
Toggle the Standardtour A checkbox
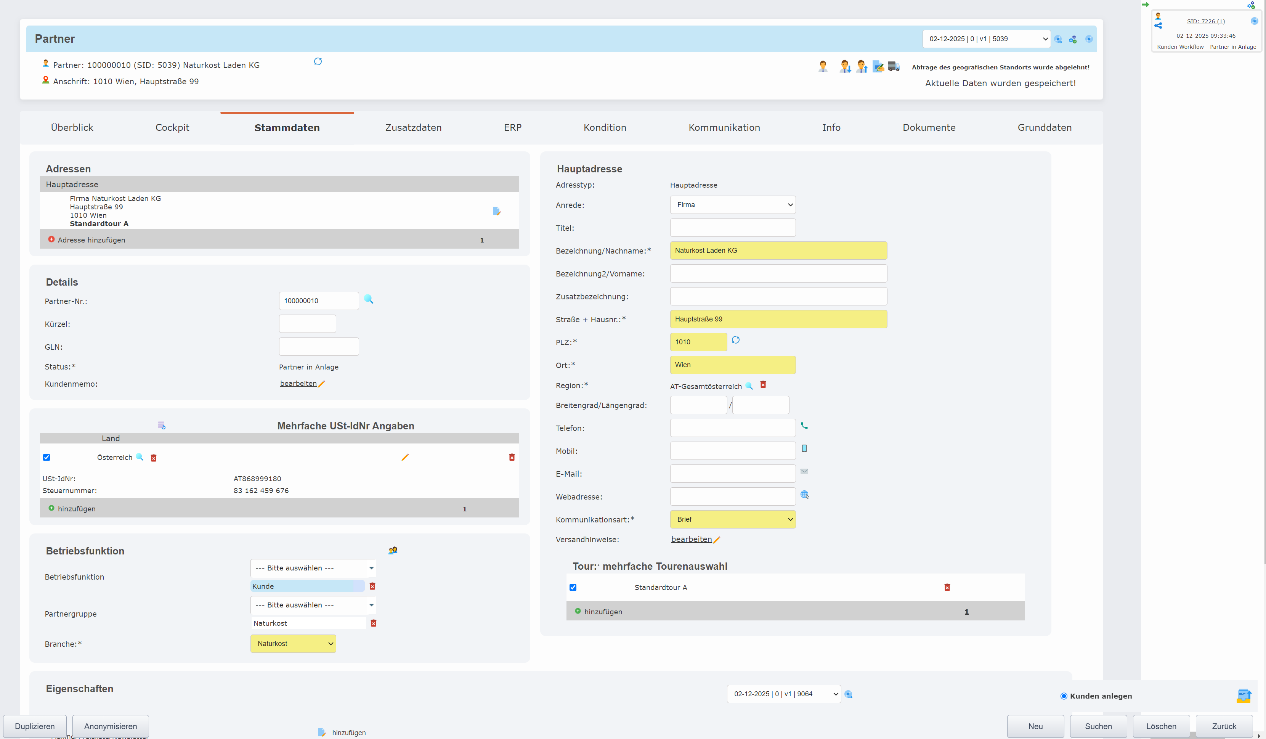point(573,588)
